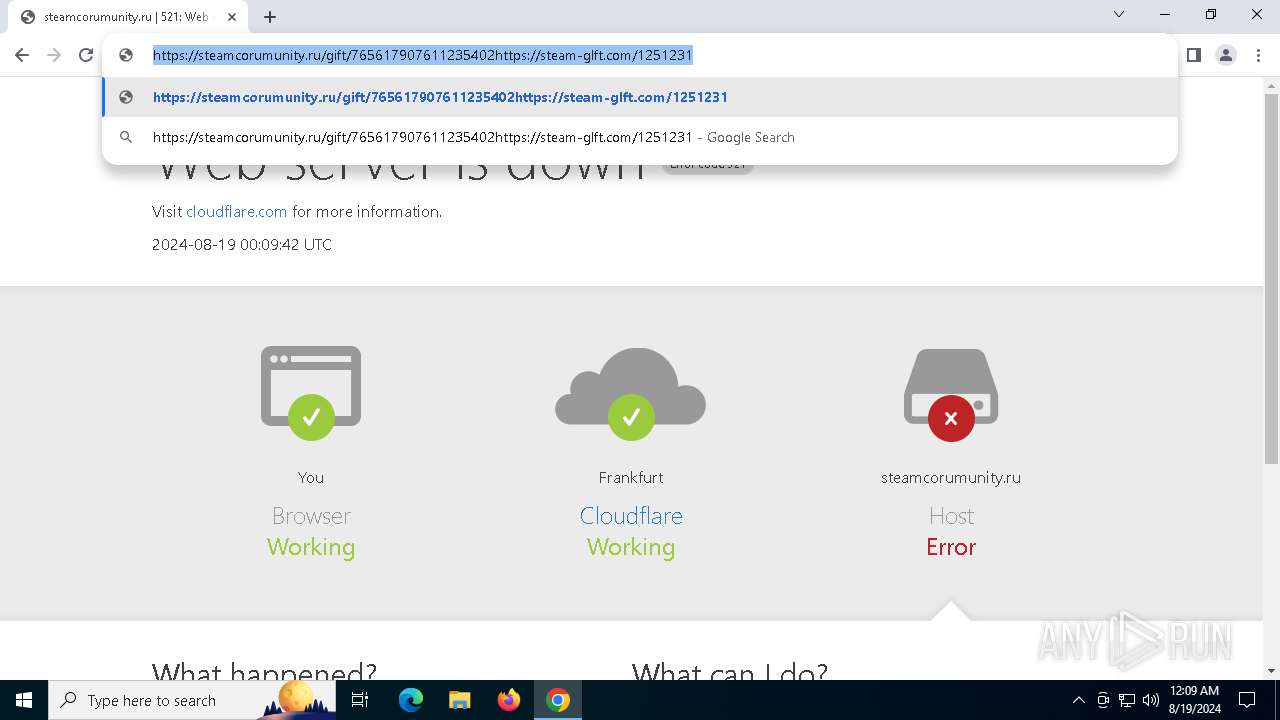Restore down the Chrome window

point(1211,14)
